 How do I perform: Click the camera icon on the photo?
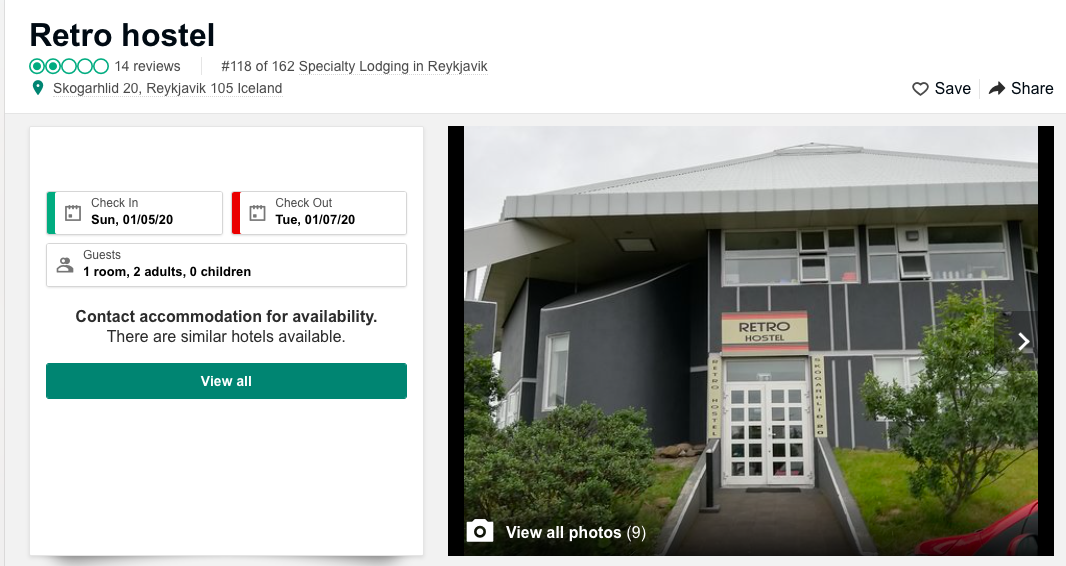[479, 531]
